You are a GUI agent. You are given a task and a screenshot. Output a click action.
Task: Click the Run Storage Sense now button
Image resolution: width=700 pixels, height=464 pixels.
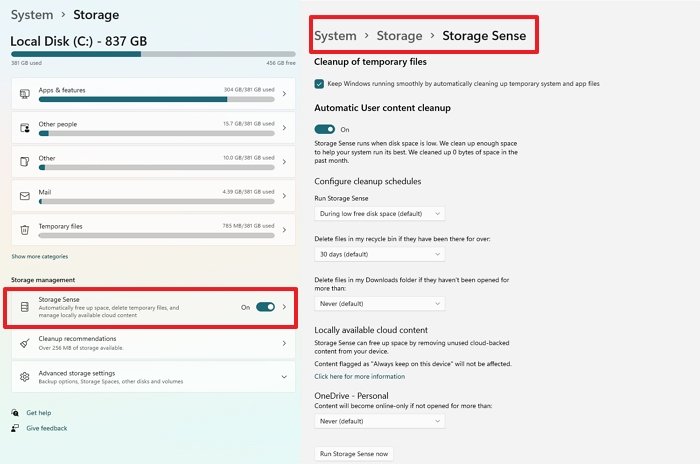[x=354, y=454]
